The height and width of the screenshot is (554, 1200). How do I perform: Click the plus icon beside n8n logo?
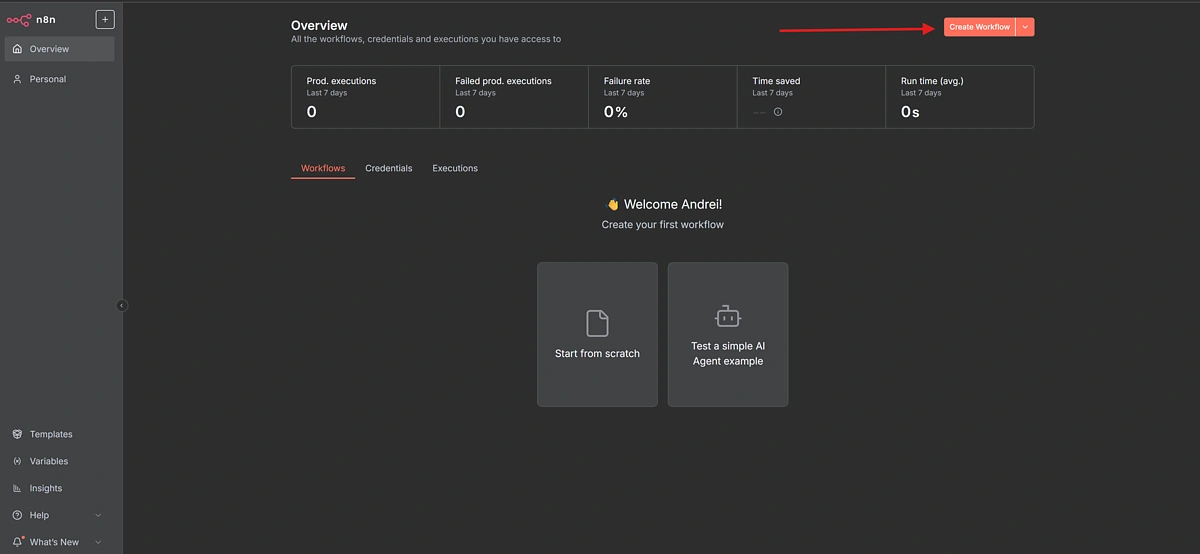105,19
